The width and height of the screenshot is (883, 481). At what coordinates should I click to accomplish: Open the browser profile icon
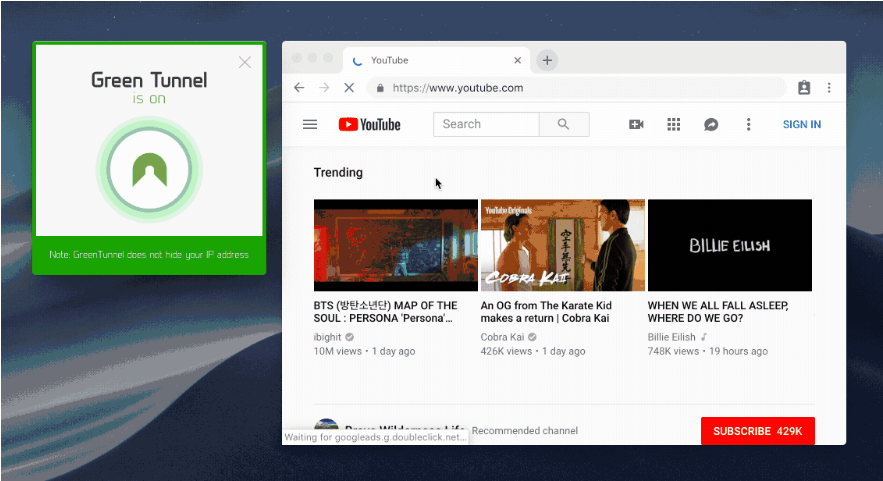(x=804, y=88)
